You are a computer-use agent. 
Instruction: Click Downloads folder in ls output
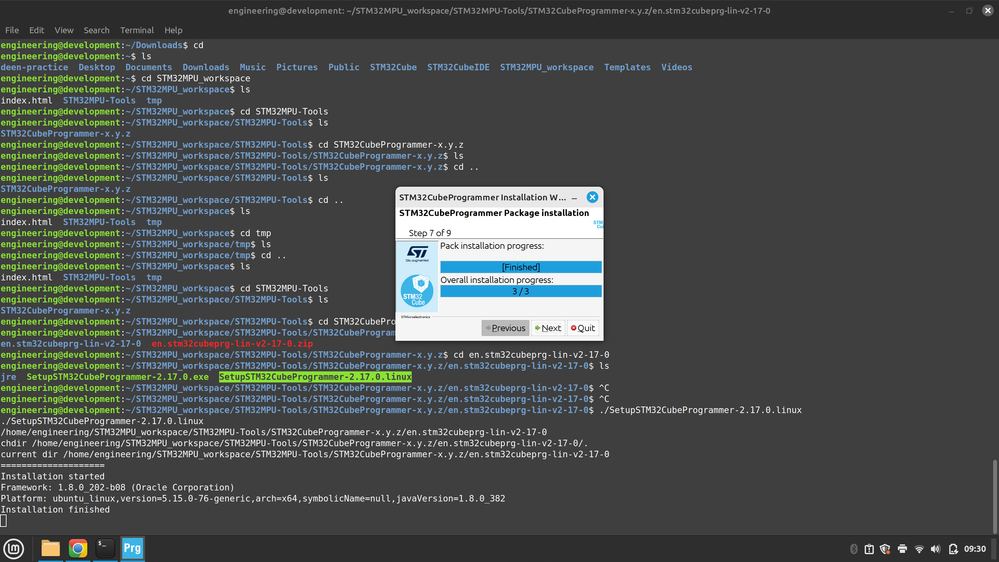[x=206, y=67]
